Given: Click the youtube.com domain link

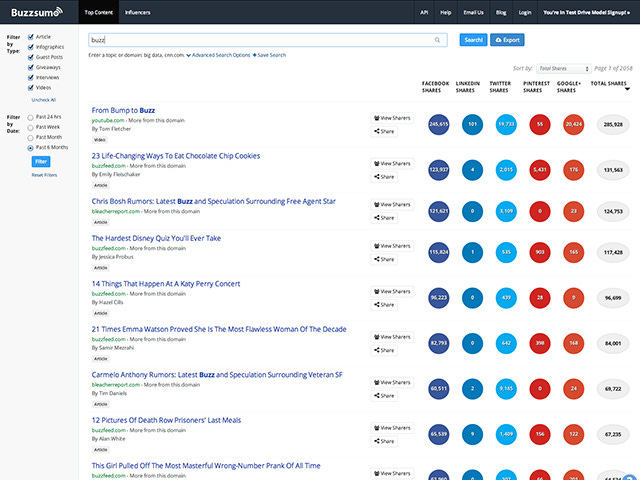Looking at the screenshot, I should [108, 120].
